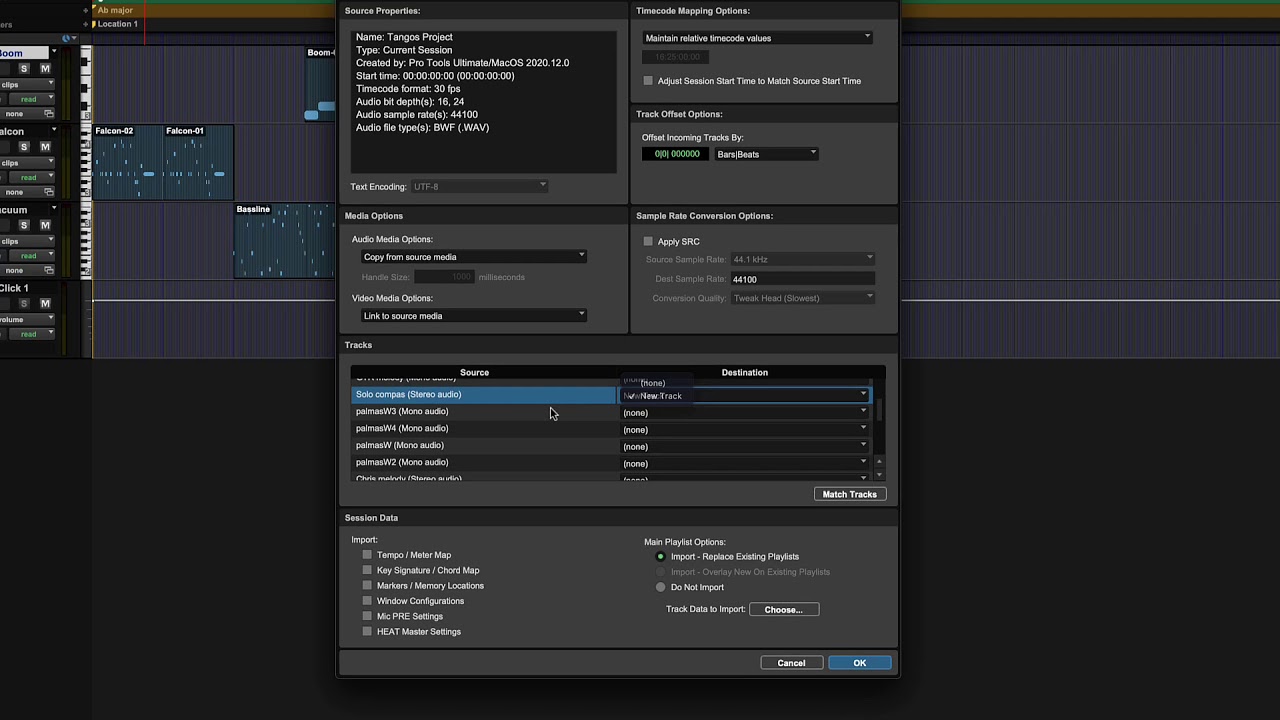Screen dimensions: 1280x720
Task: Solo the Falcon track
Action: click(24, 147)
